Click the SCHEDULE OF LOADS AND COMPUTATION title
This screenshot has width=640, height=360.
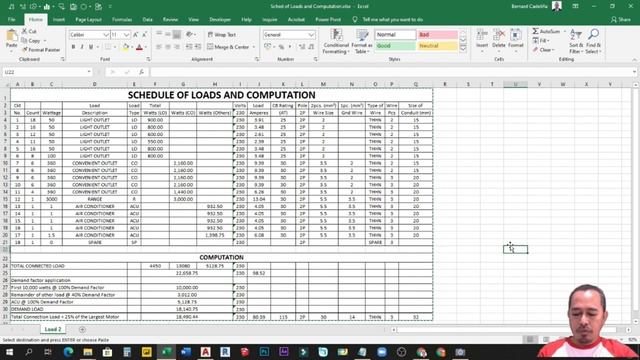(222, 95)
